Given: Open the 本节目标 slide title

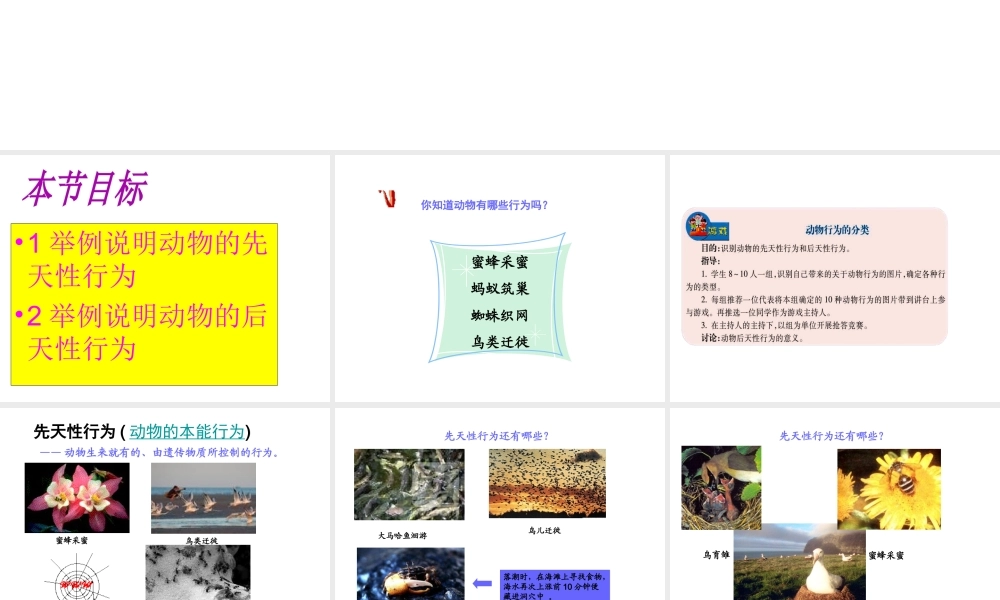Looking at the screenshot, I should pyautogui.click(x=85, y=189).
